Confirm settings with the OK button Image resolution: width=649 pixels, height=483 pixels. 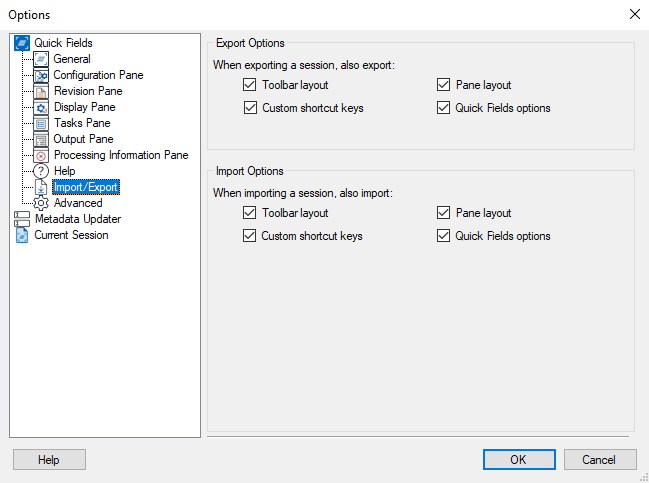[x=519, y=460]
